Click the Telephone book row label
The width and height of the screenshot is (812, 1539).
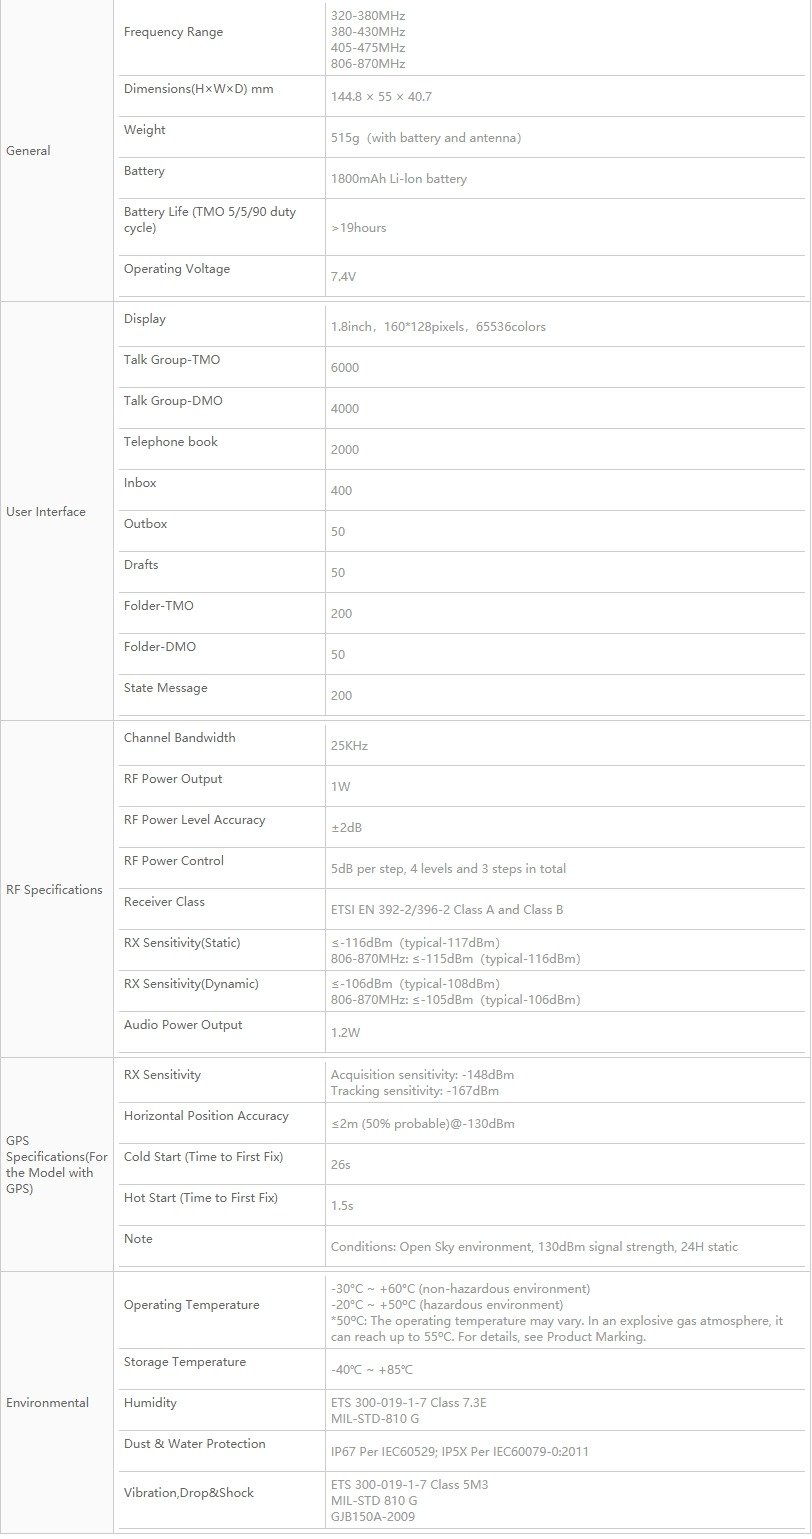pyautogui.click(x=171, y=442)
